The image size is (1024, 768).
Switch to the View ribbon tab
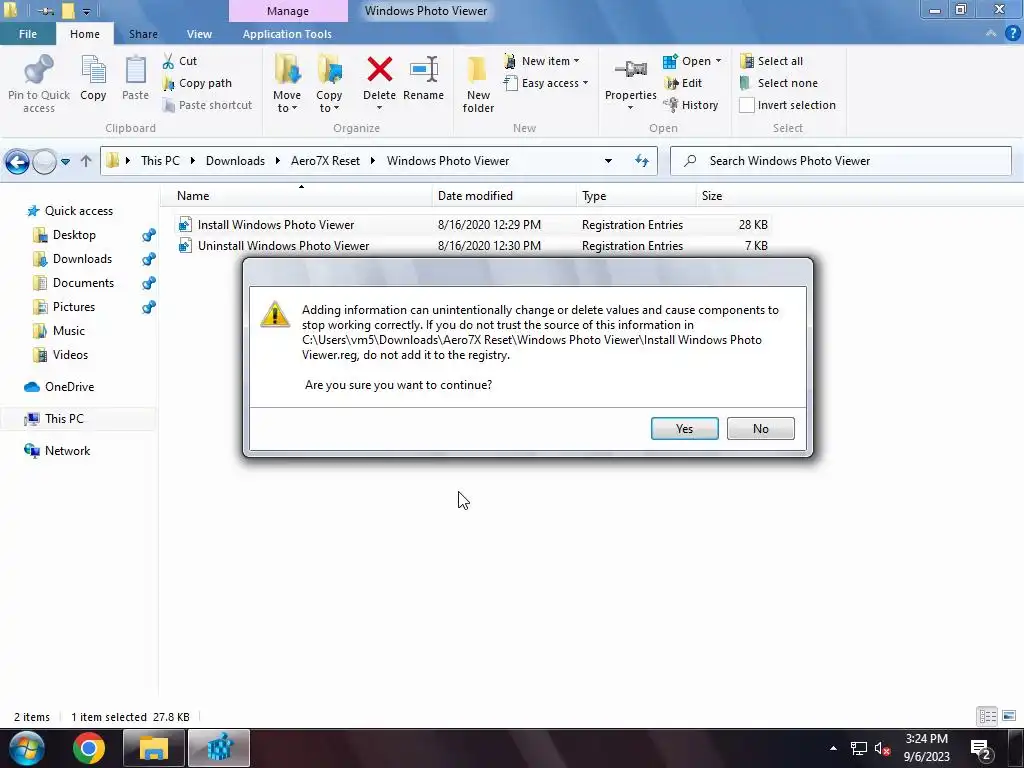[199, 34]
